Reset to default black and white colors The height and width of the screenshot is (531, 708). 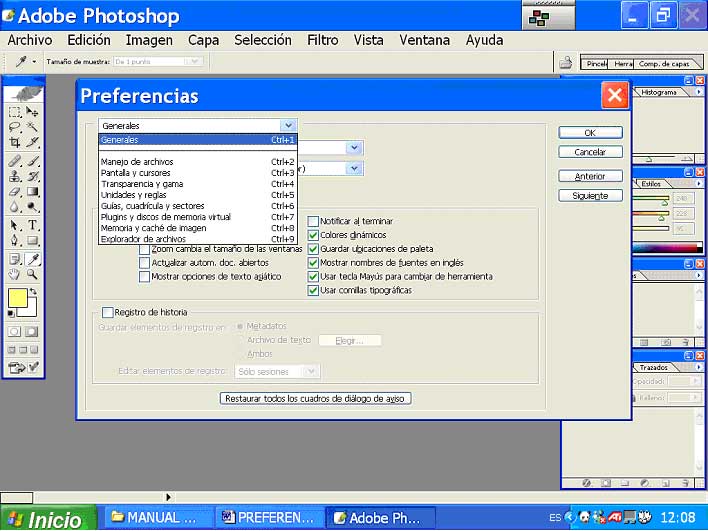click(11, 313)
